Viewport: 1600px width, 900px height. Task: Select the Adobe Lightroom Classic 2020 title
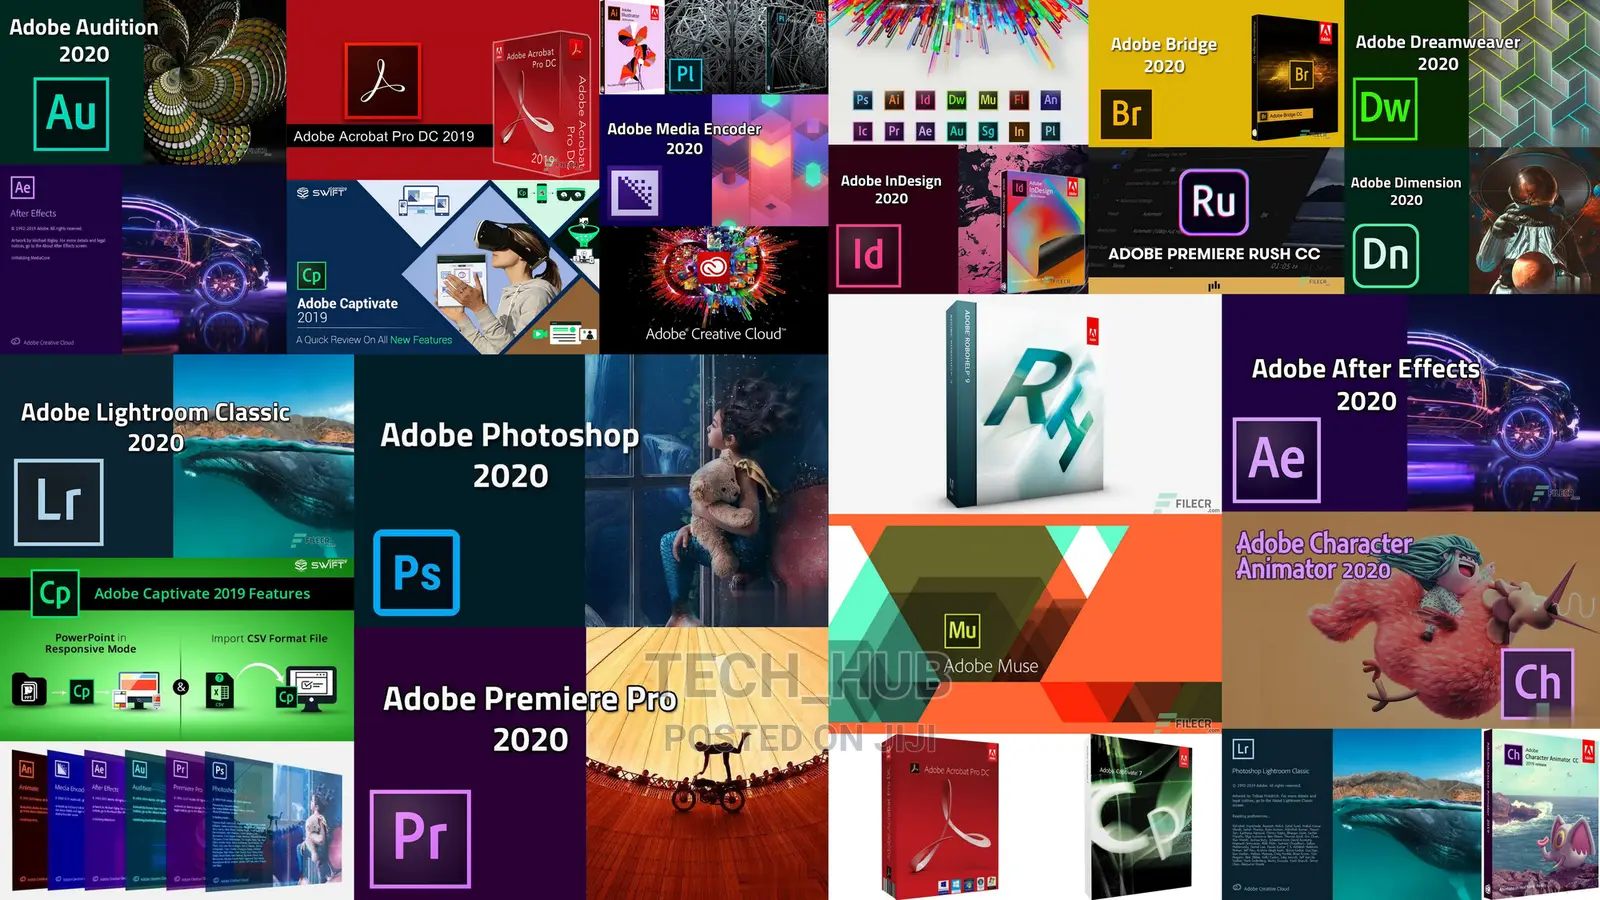[x=155, y=427]
